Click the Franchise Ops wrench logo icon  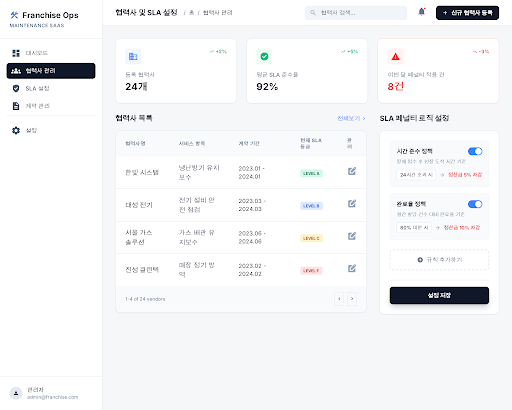click(14, 15)
